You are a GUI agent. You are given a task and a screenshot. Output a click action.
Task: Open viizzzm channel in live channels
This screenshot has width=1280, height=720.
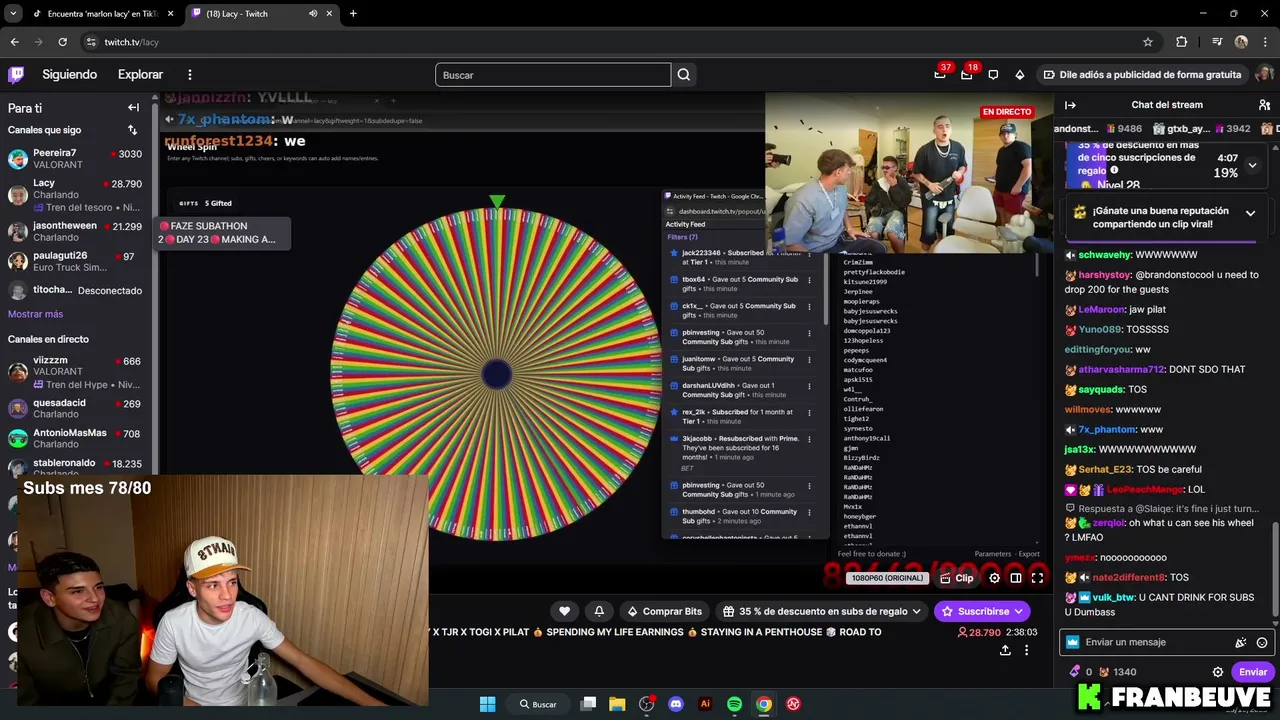pos(75,372)
